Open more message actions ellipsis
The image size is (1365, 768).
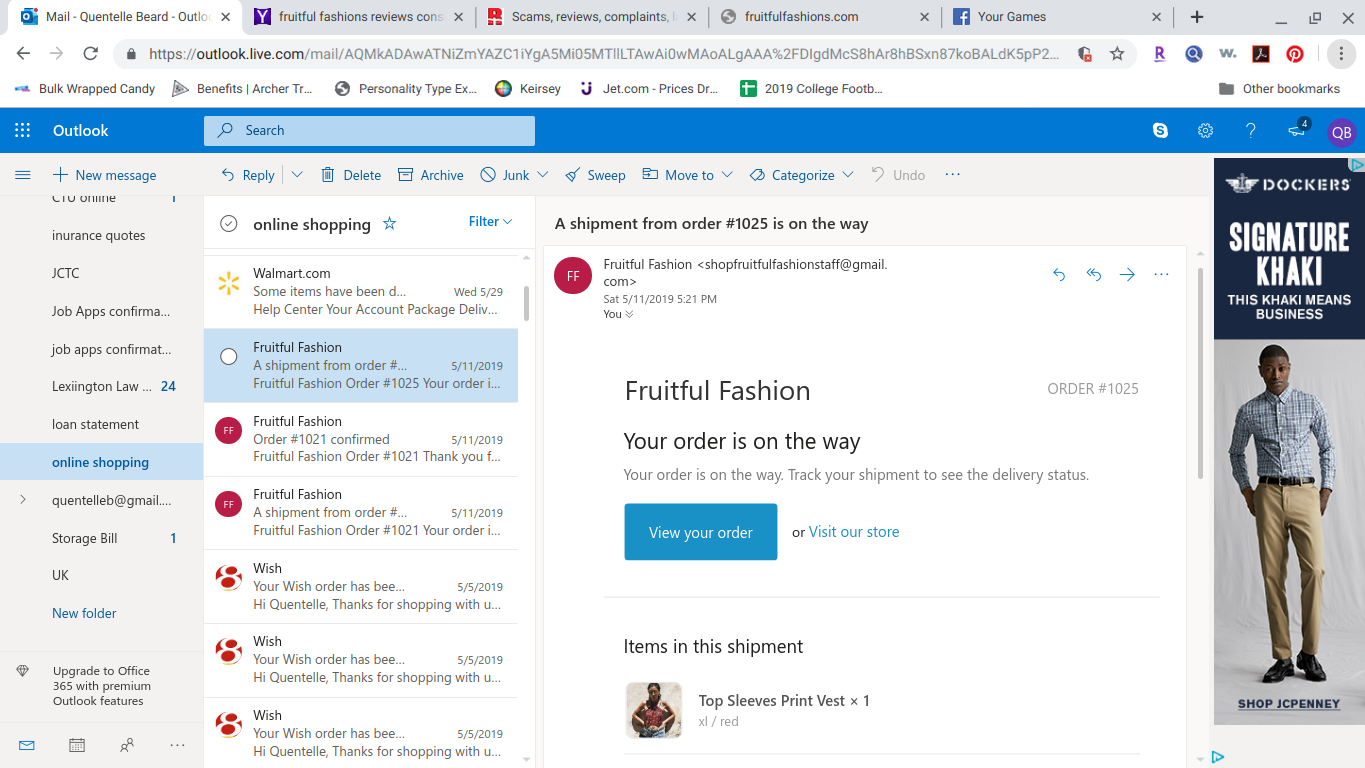1161,274
